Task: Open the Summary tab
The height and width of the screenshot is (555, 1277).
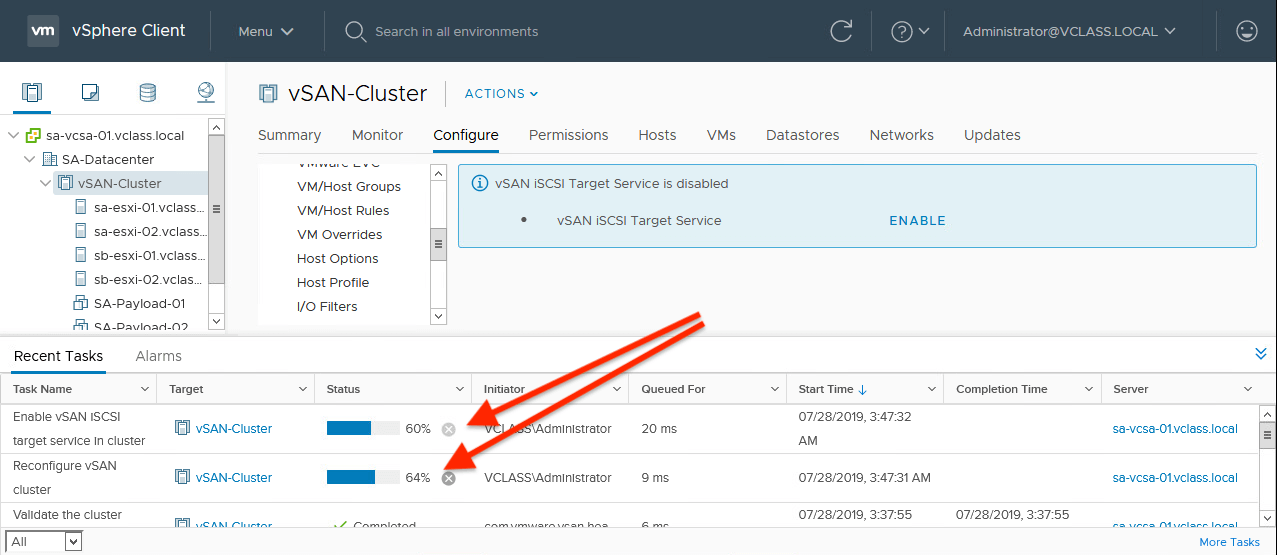Action: coord(289,135)
